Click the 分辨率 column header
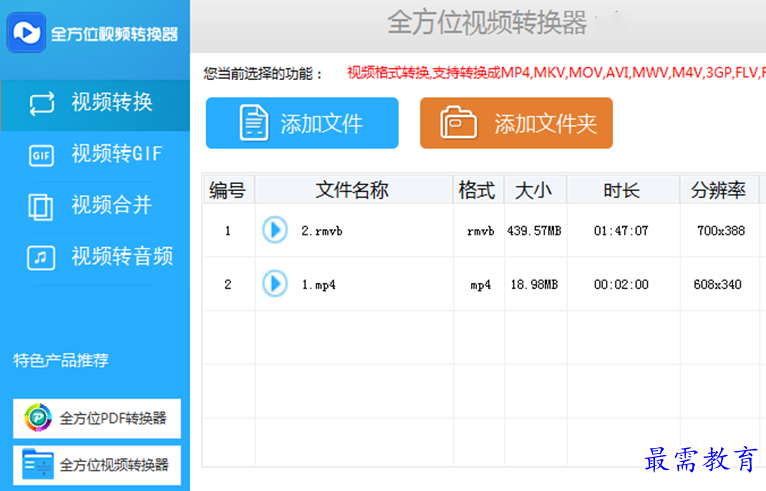 (717, 190)
